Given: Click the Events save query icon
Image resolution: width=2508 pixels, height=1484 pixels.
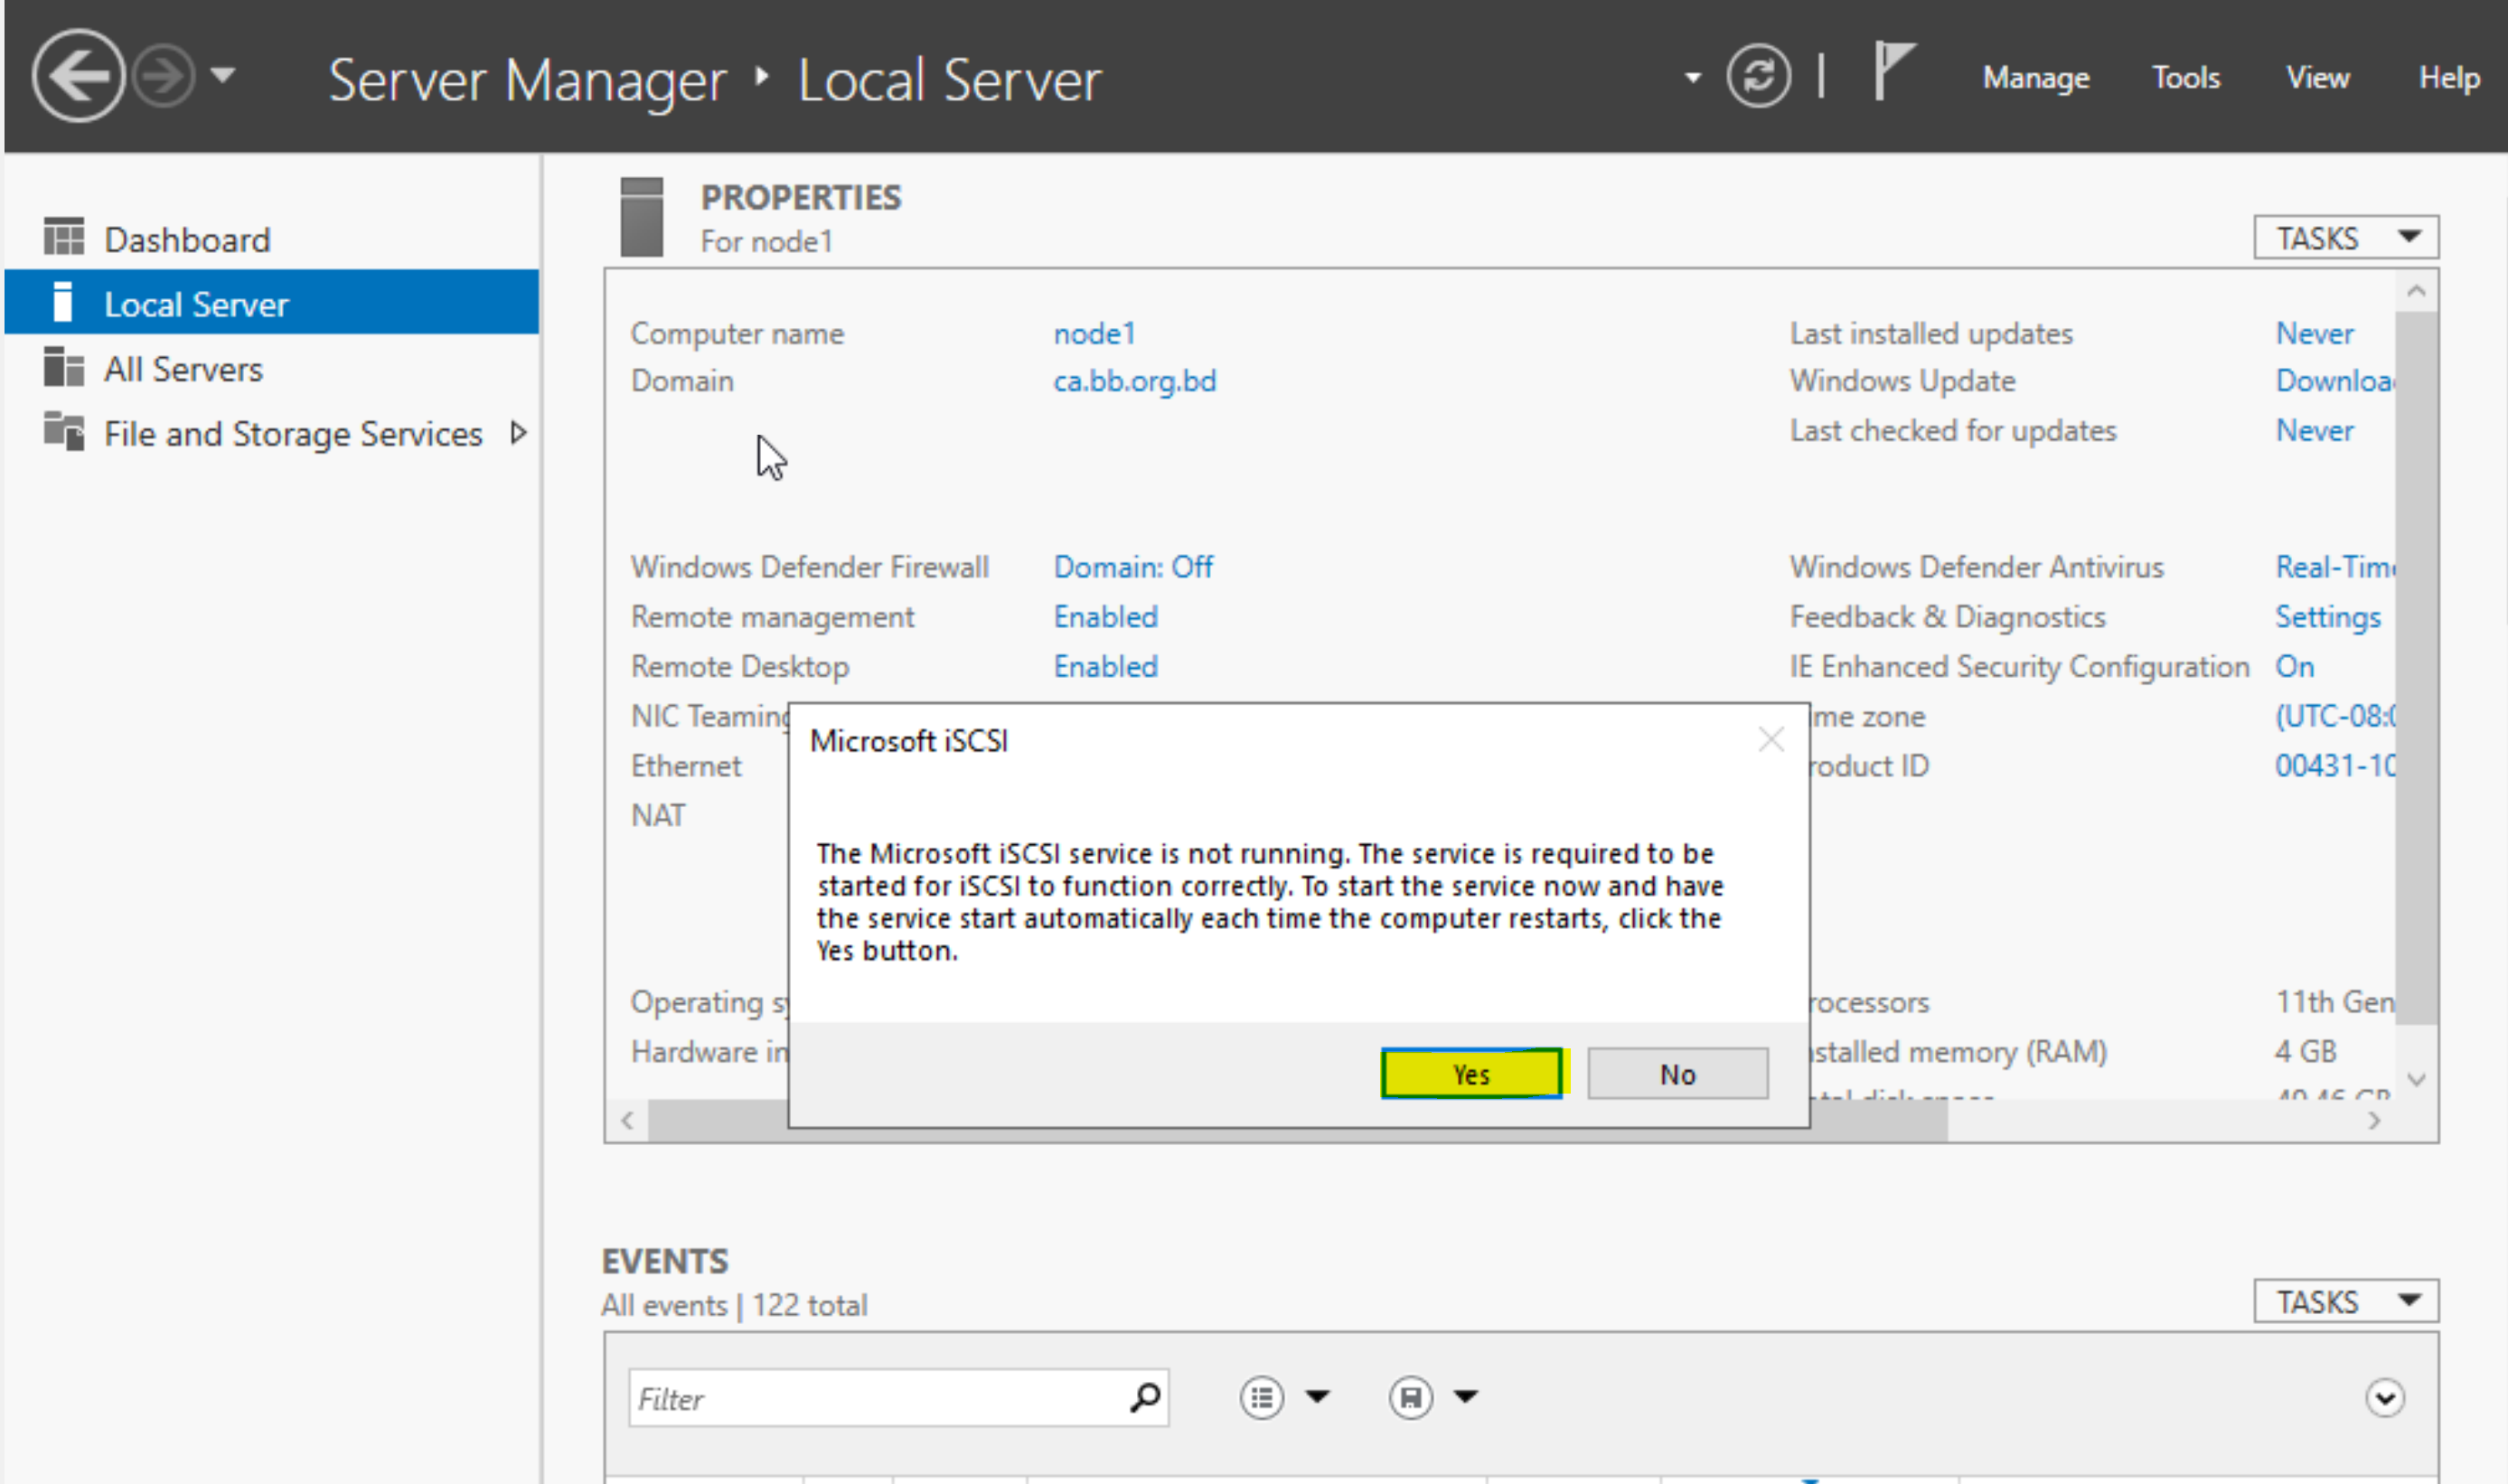Looking at the screenshot, I should (1410, 1397).
